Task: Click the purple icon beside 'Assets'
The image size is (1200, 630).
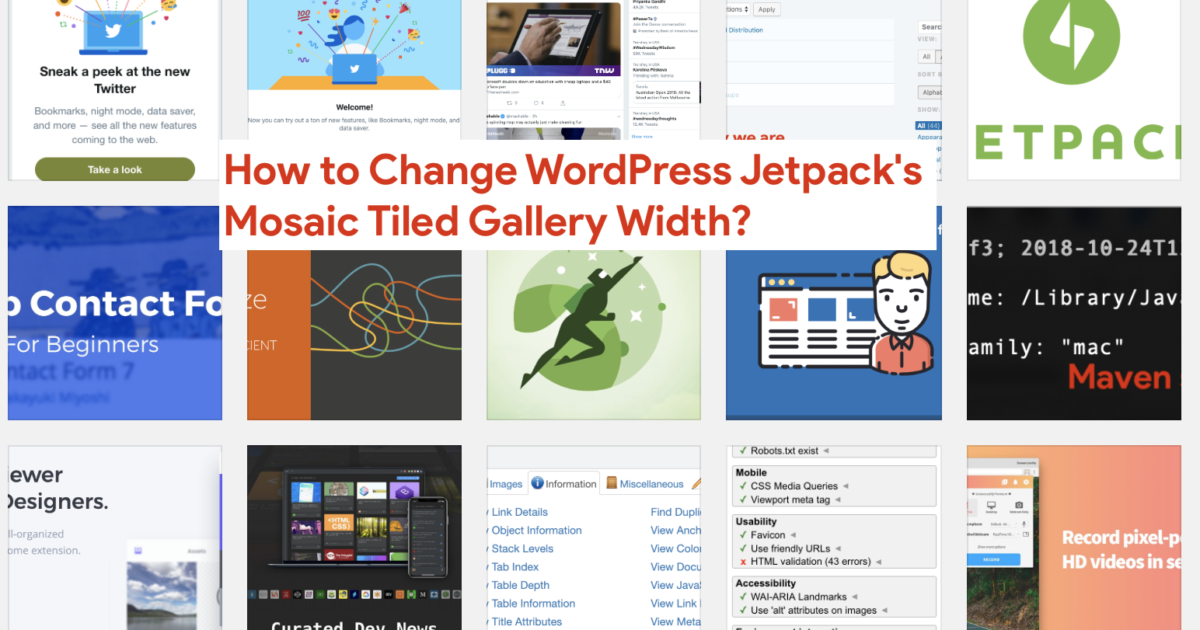Action: click(138, 551)
